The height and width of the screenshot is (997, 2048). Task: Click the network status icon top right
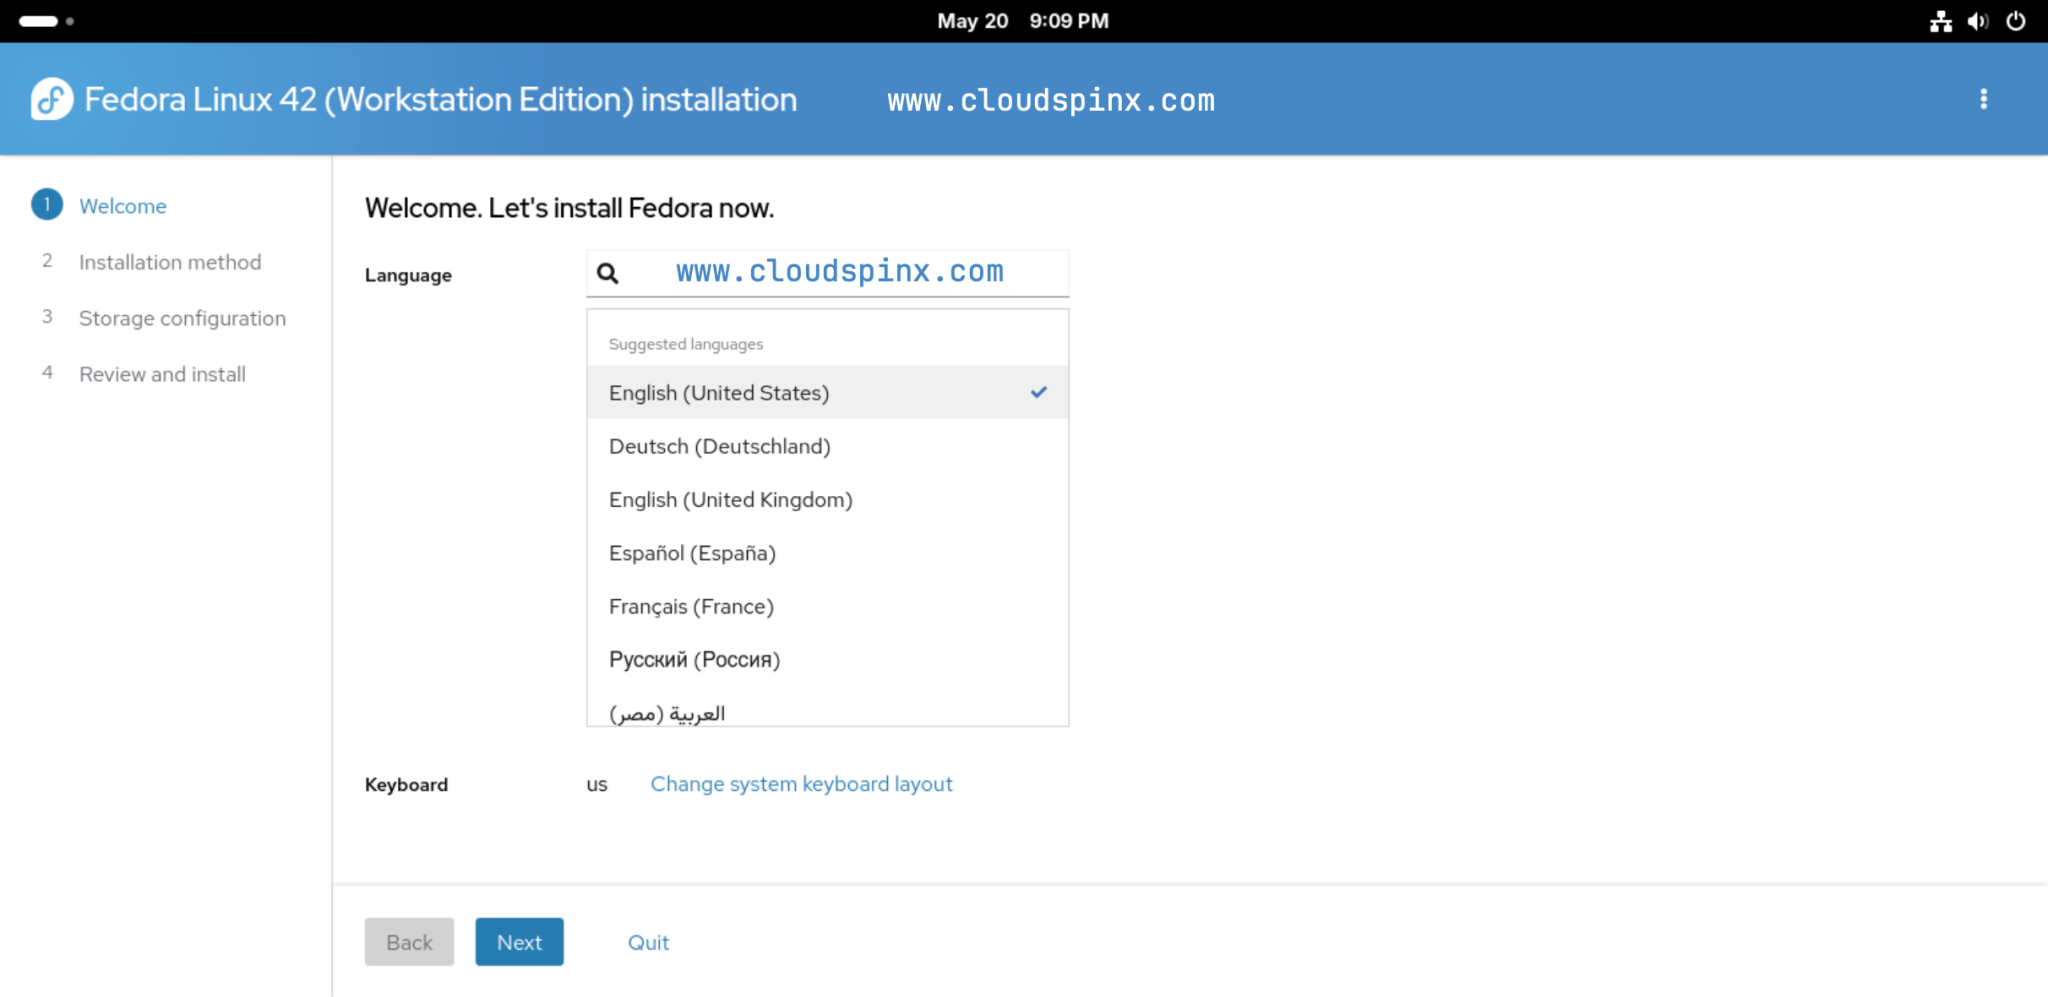[1940, 20]
